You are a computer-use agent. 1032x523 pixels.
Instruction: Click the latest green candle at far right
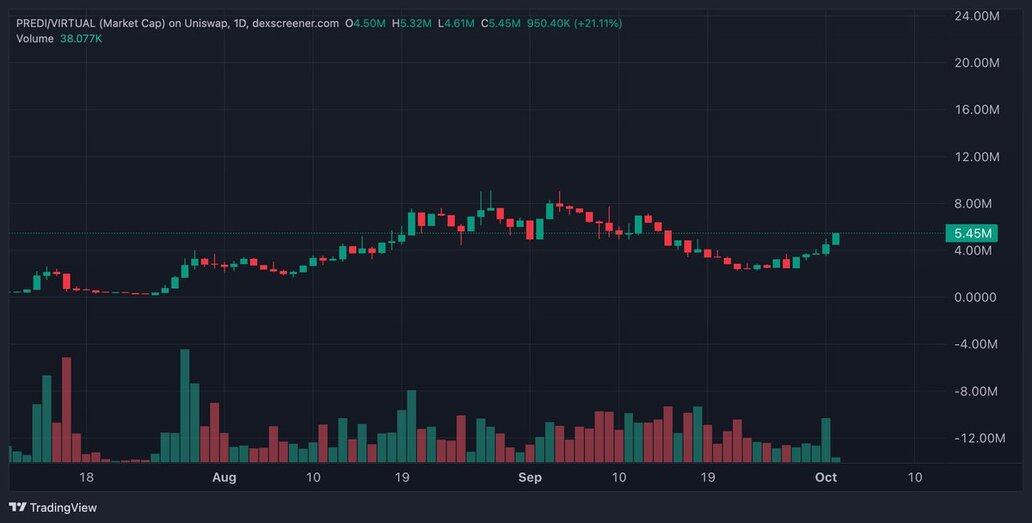(836, 238)
